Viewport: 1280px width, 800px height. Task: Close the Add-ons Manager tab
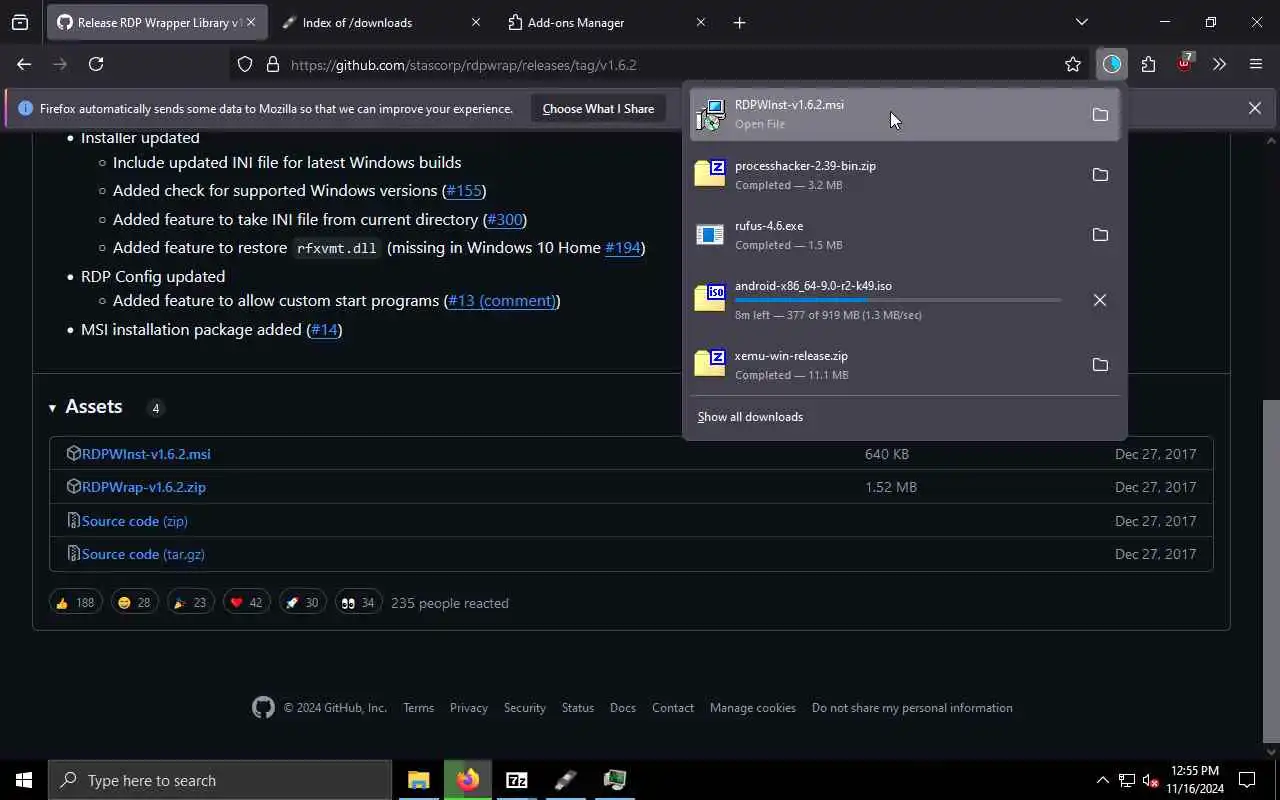pos(700,22)
